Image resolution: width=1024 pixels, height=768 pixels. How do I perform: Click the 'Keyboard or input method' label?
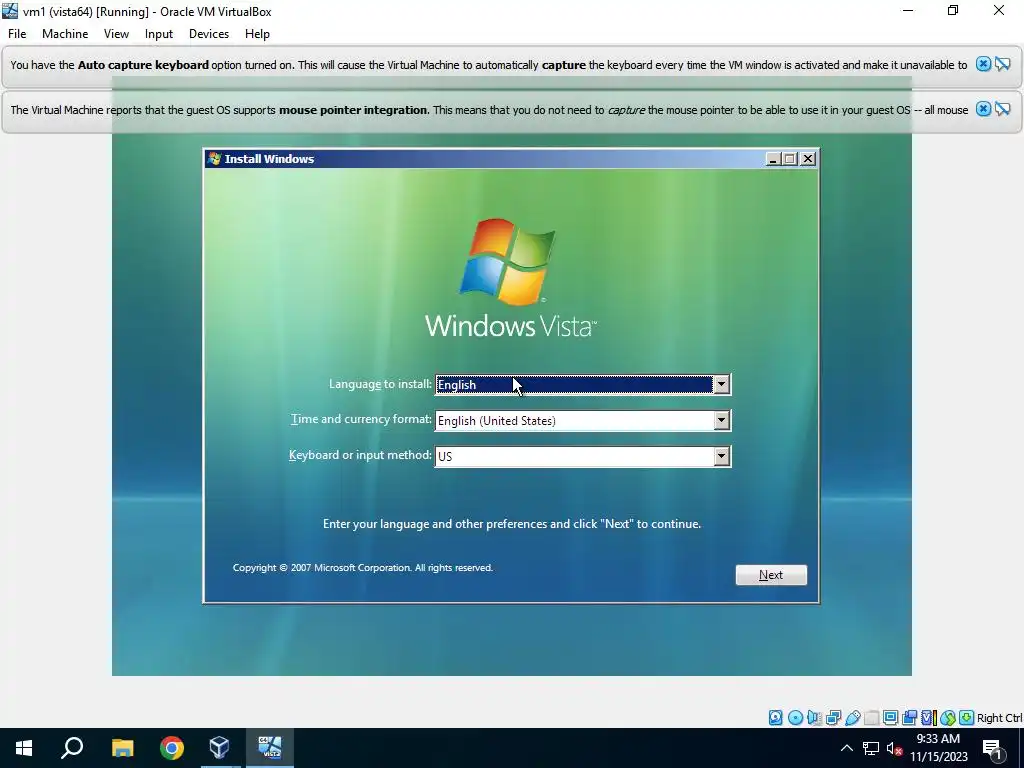(360, 455)
